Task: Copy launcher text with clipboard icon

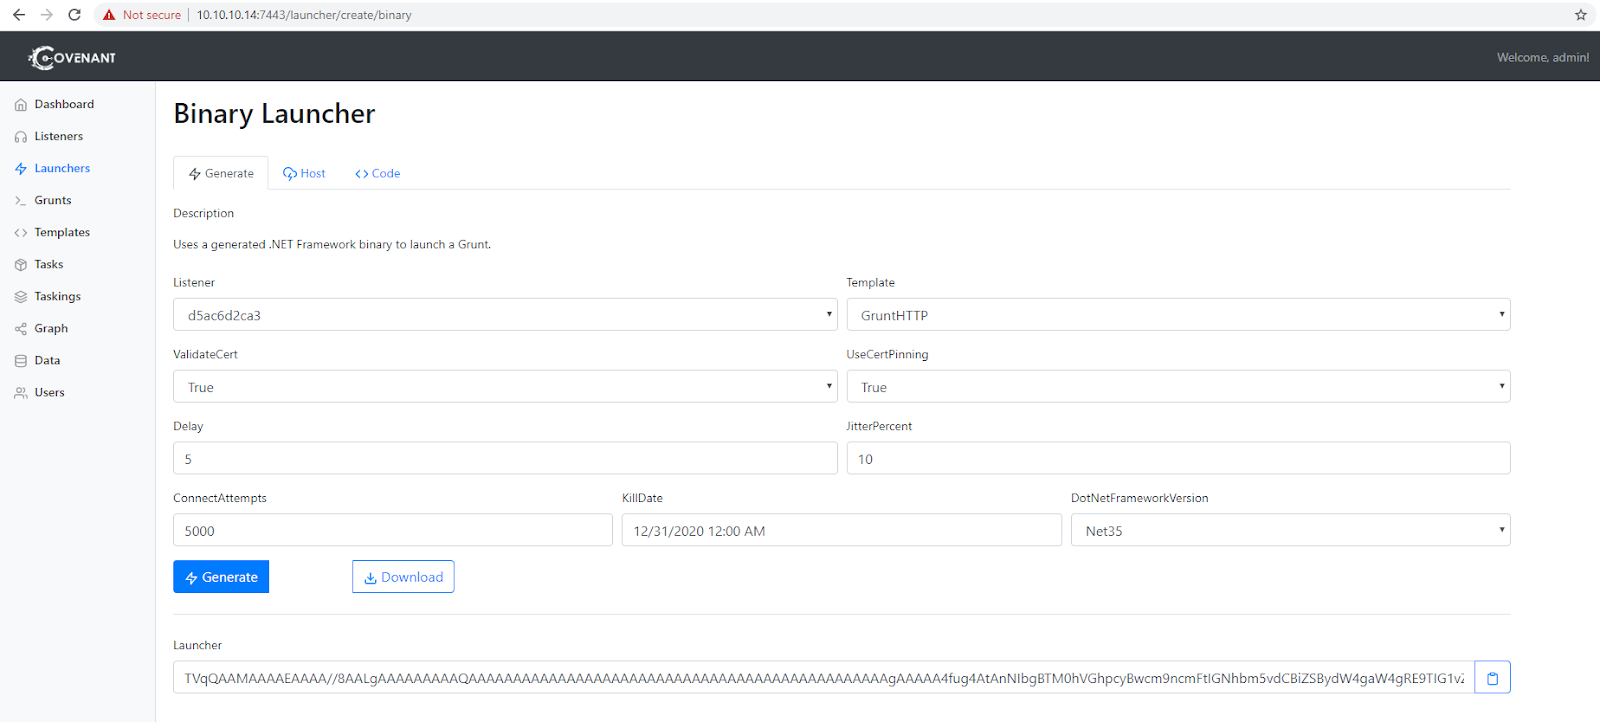Action: (1492, 678)
